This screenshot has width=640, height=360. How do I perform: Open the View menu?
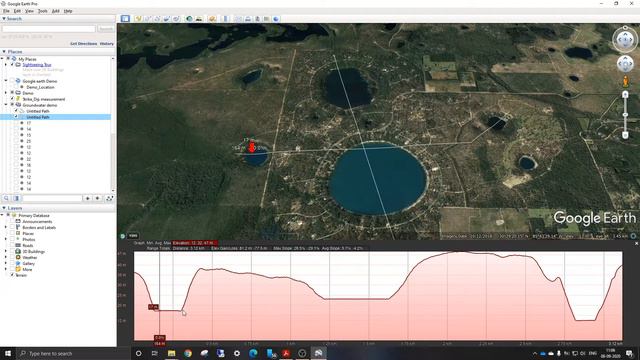[29, 11]
